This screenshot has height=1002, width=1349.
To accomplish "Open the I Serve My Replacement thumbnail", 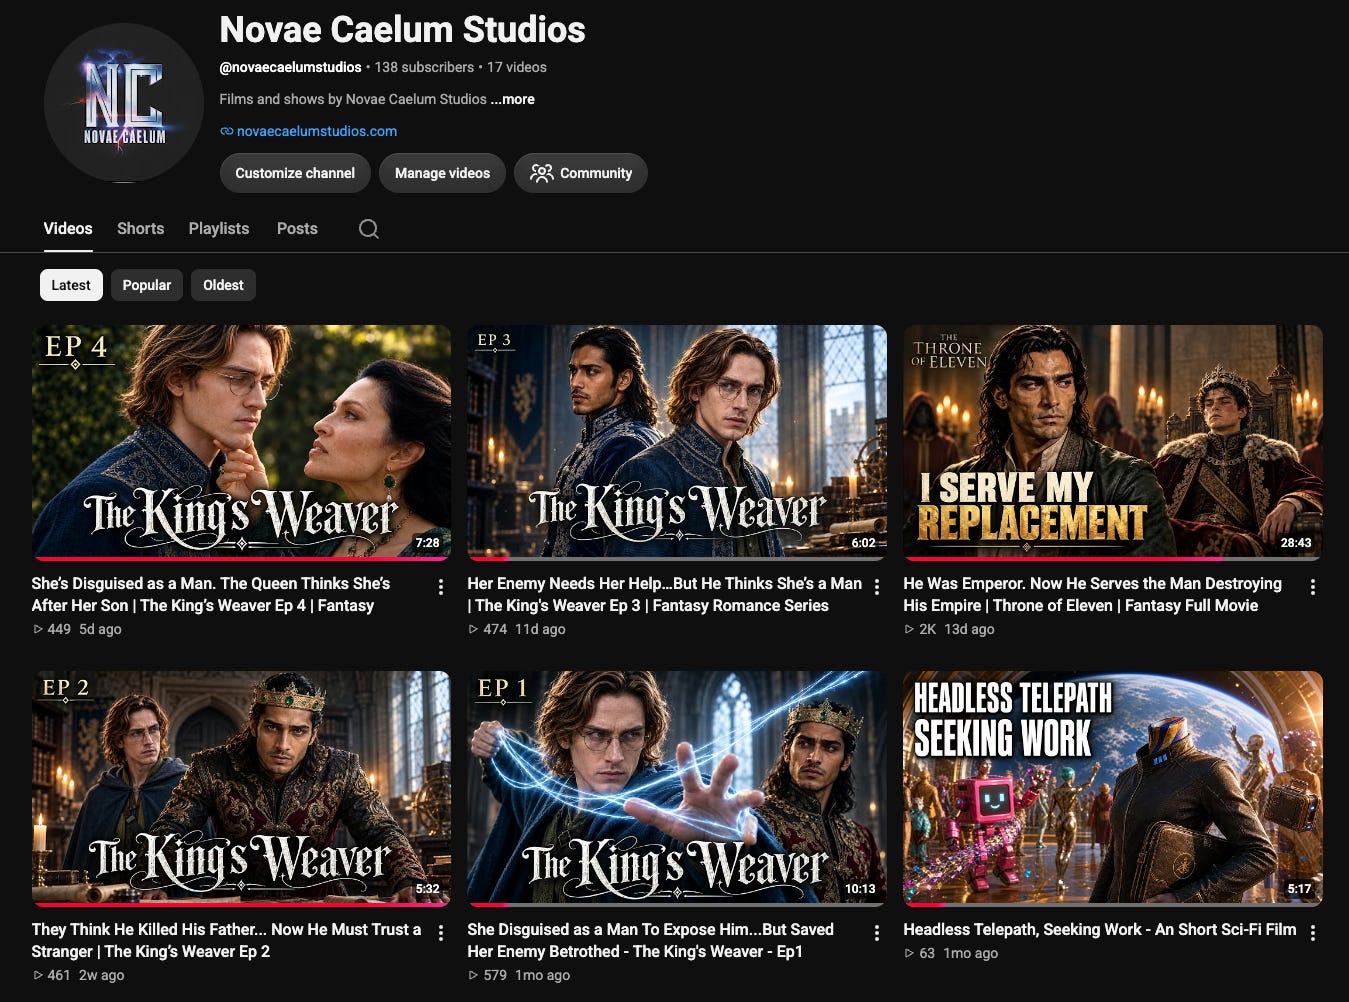I will tap(1113, 442).
